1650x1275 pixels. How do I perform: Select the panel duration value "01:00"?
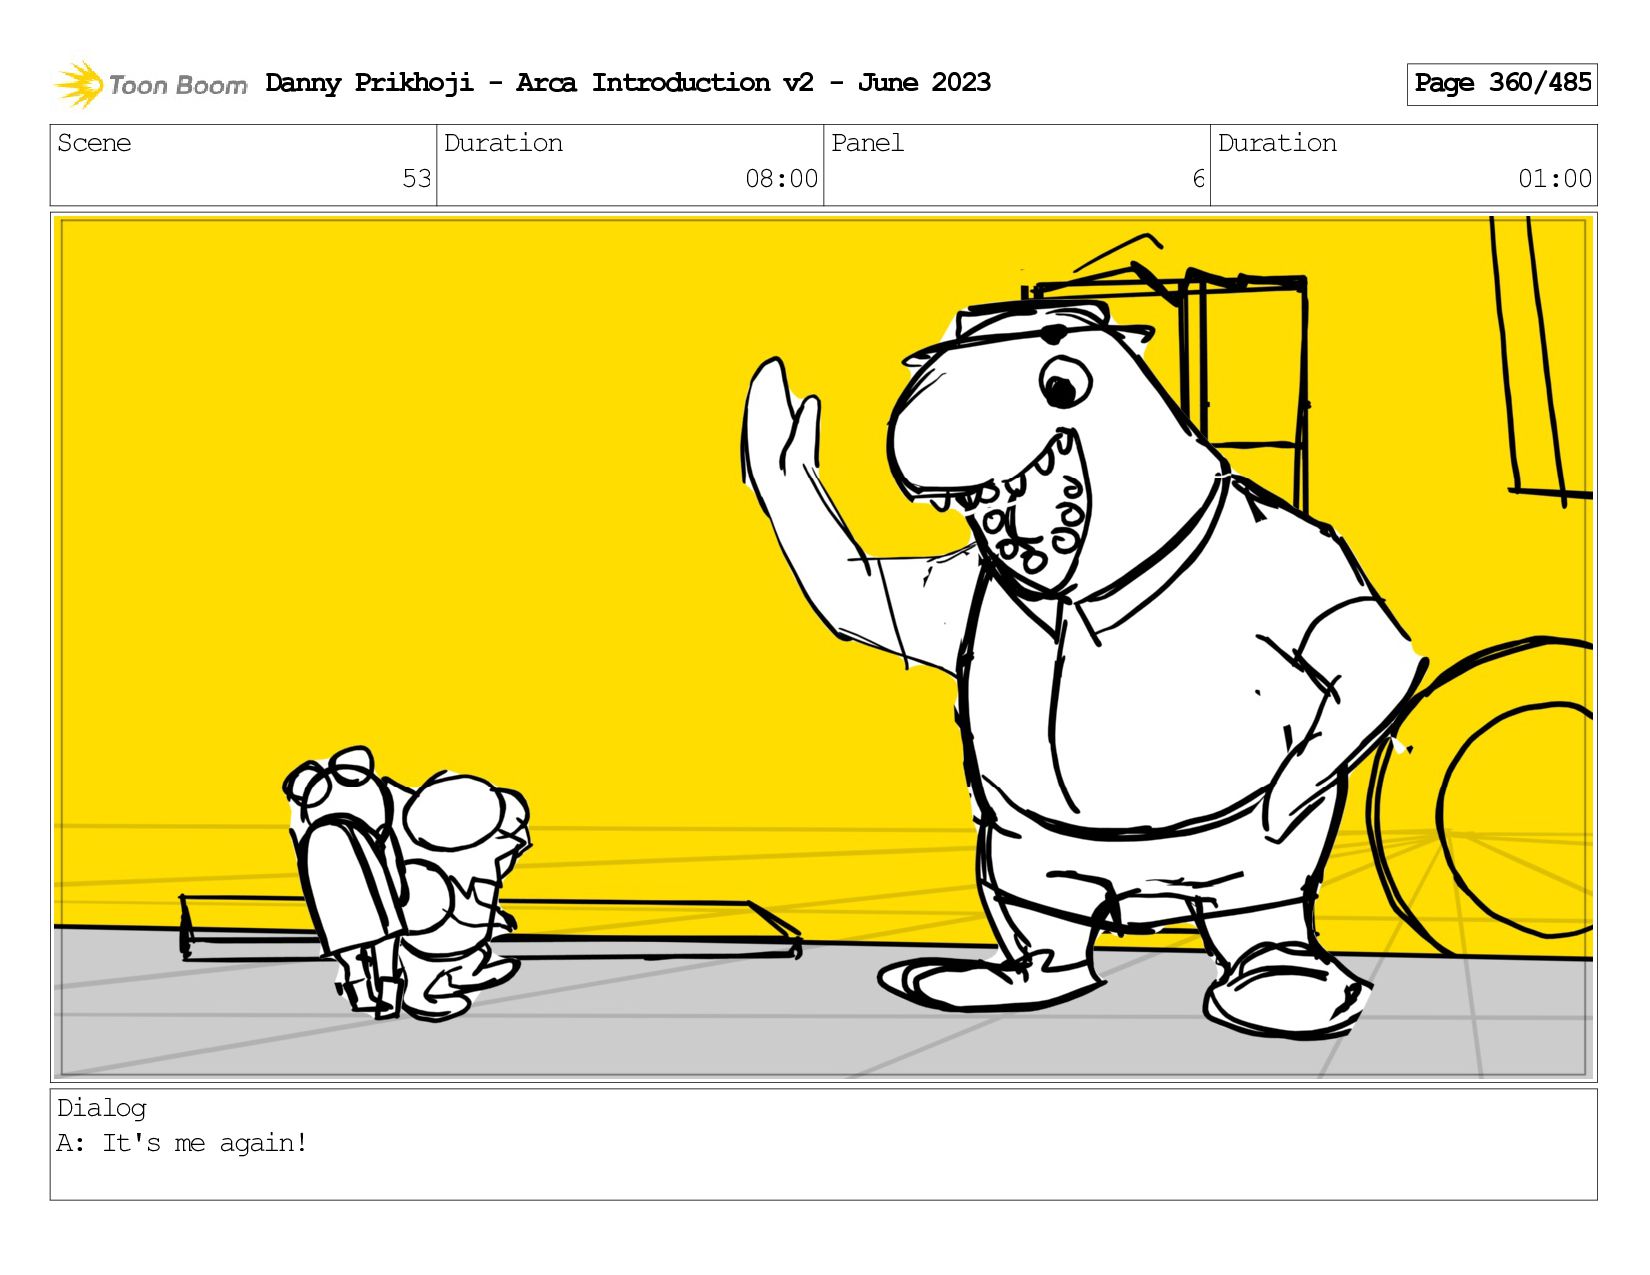(1555, 179)
